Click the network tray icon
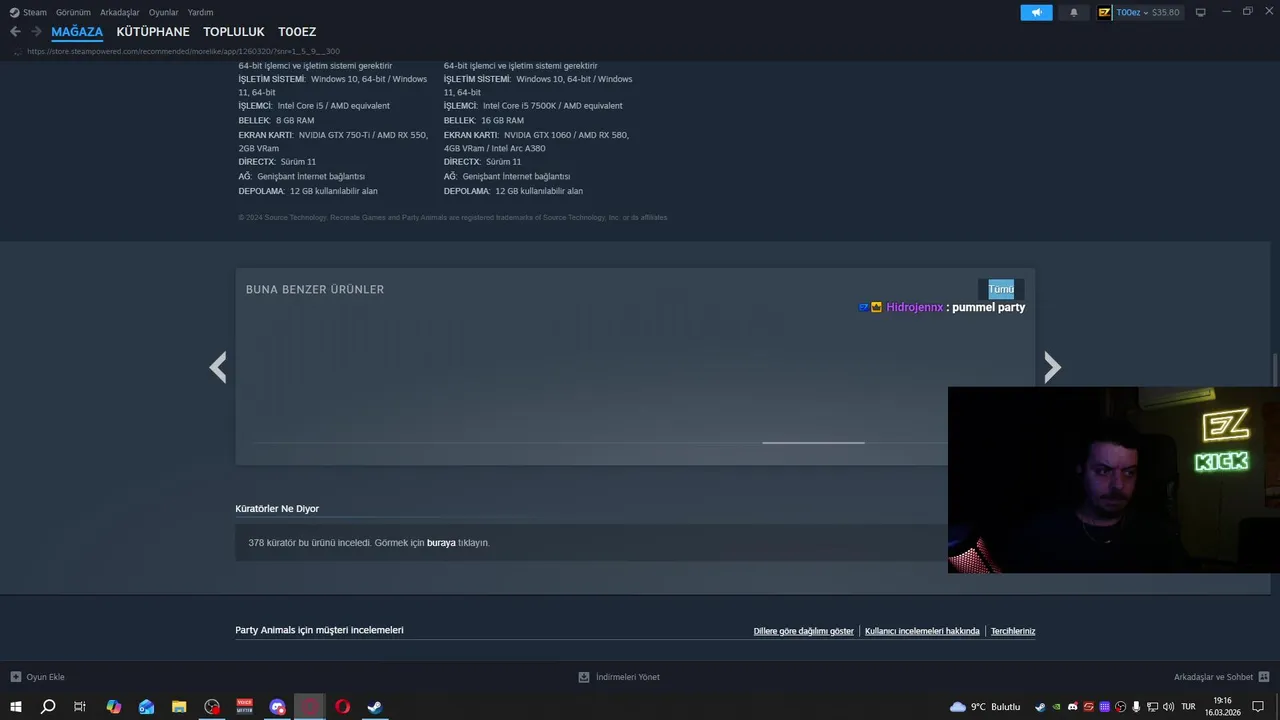Screen dimensions: 1280x720 [x=1152, y=707]
